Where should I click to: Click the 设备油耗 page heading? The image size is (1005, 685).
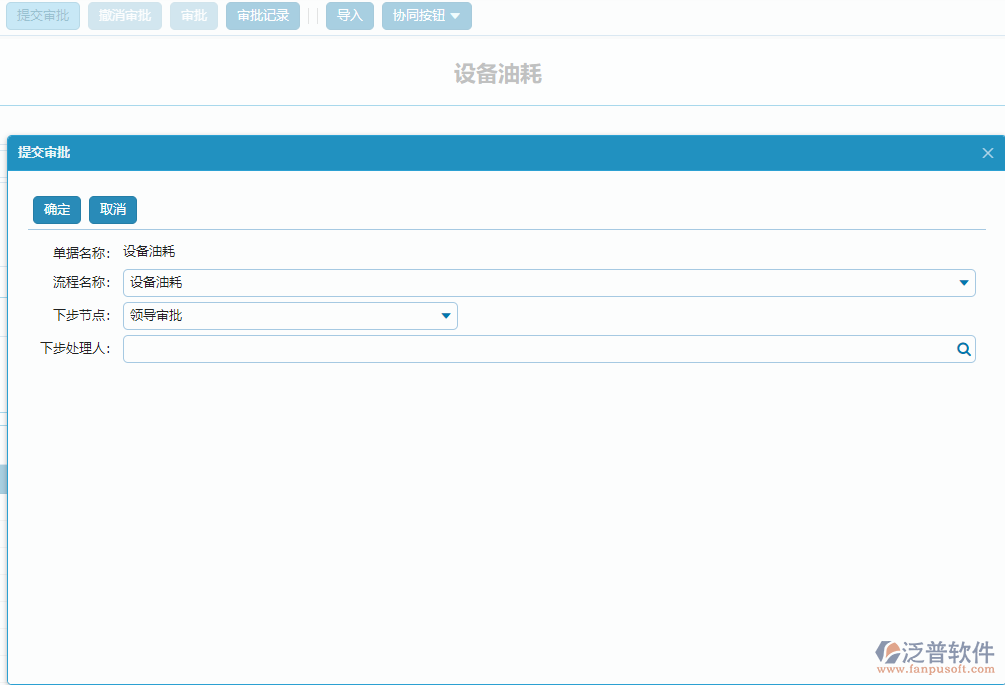click(x=497, y=74)
